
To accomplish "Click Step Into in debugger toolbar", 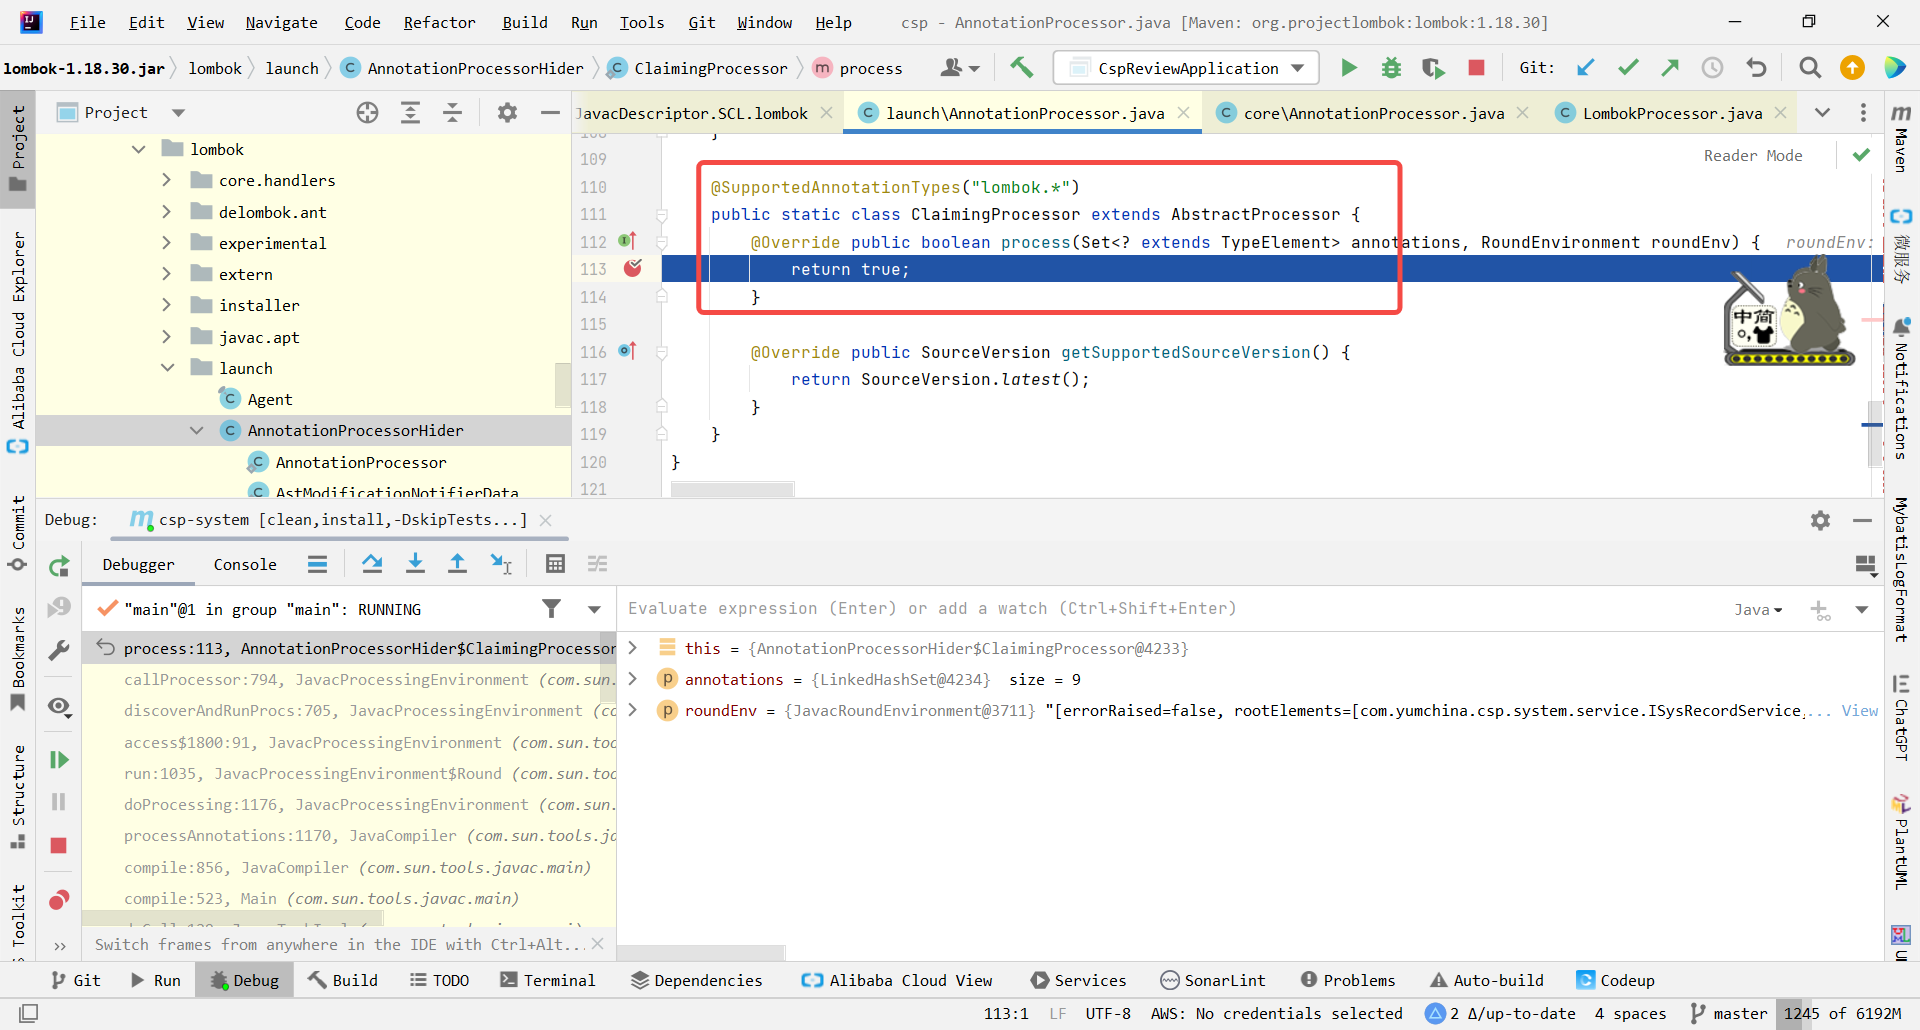I will 415,564.
